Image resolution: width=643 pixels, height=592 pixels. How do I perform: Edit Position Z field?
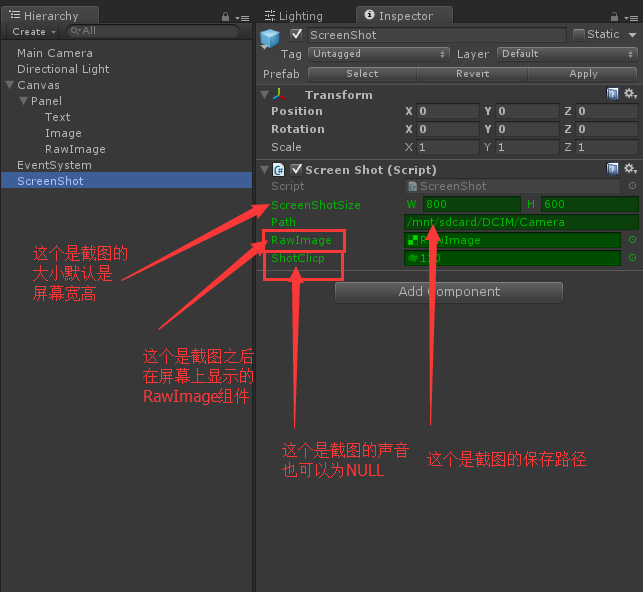coord(607,111)
